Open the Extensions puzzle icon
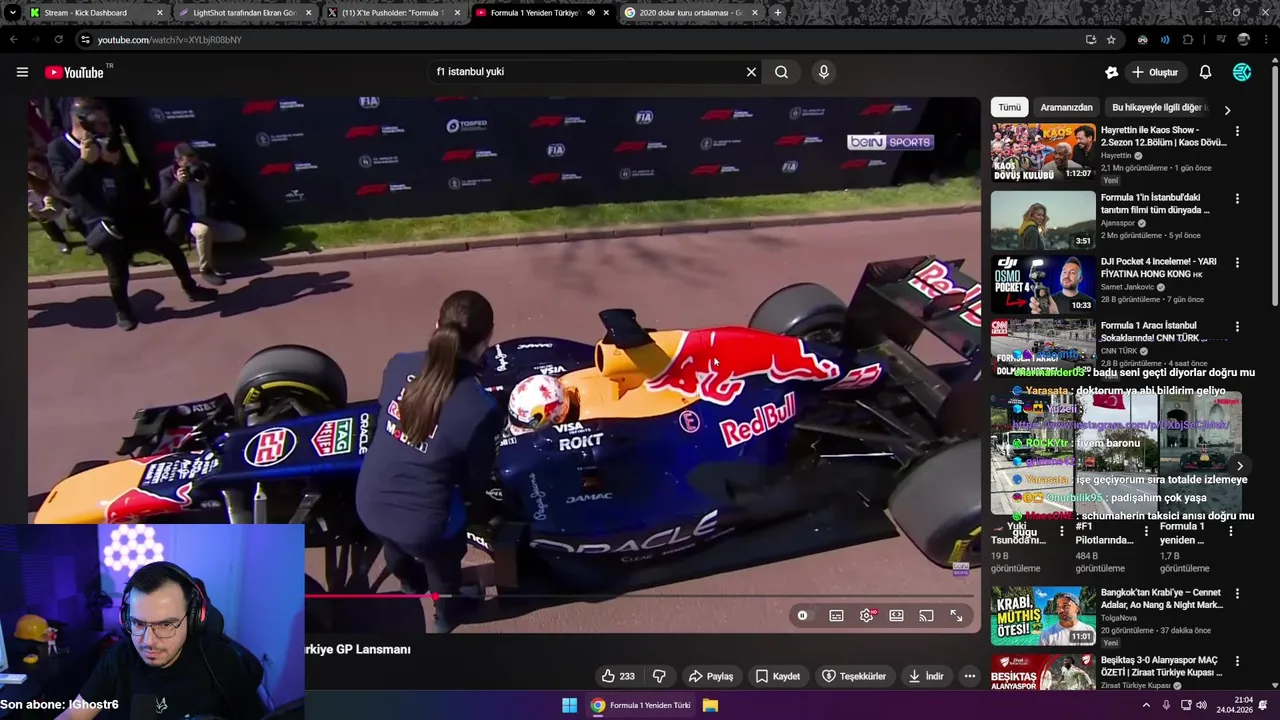Viewport: 1280px width, 720px height. click(1188, 40)
